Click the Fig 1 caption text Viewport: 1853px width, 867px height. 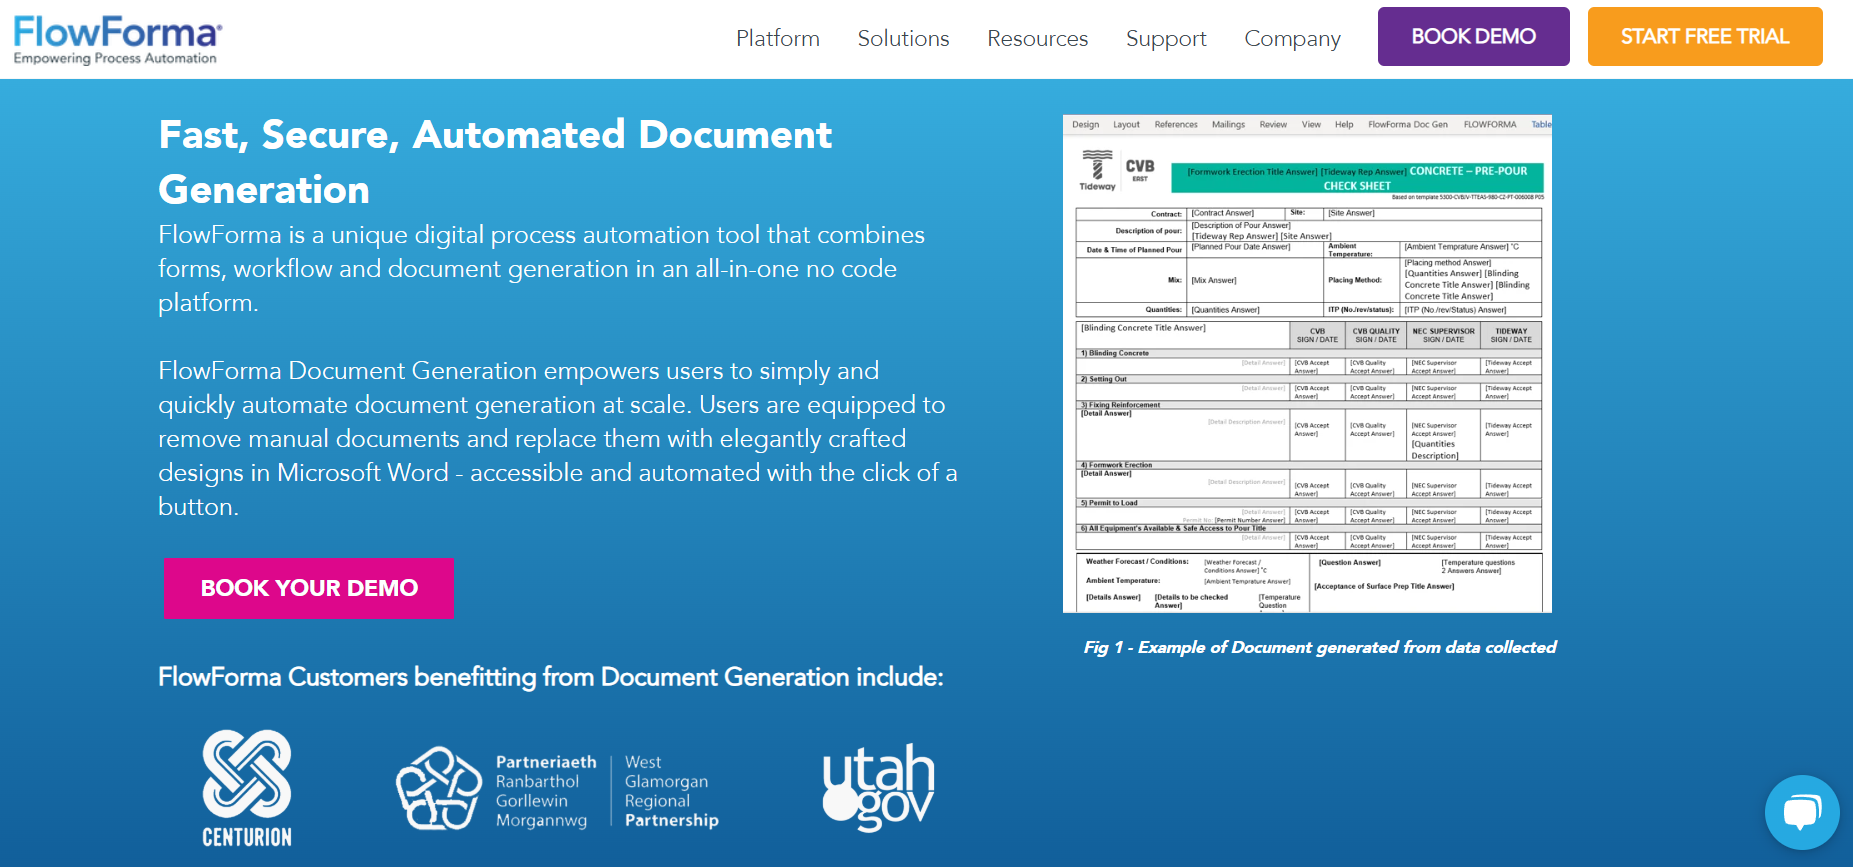(1320, 647)
